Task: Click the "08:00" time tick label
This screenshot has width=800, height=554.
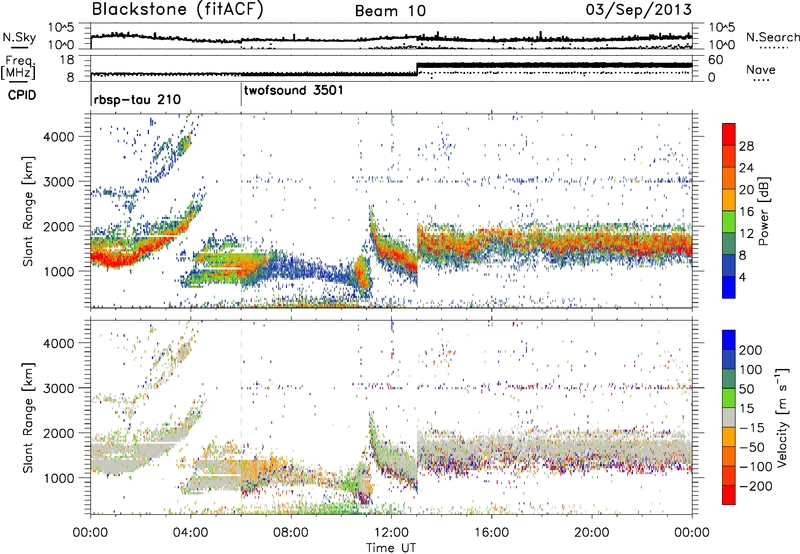Action: (291, 533)
